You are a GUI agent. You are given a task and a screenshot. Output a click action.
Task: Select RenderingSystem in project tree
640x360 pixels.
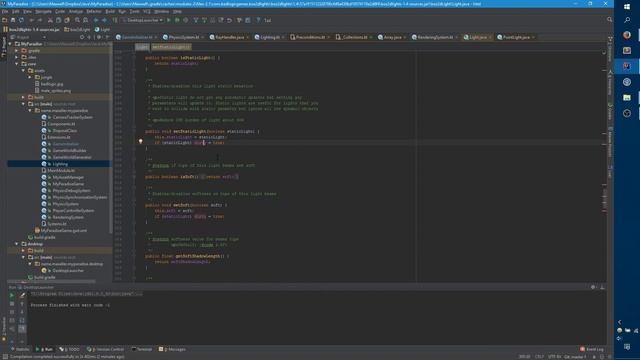tap(68, 217)
